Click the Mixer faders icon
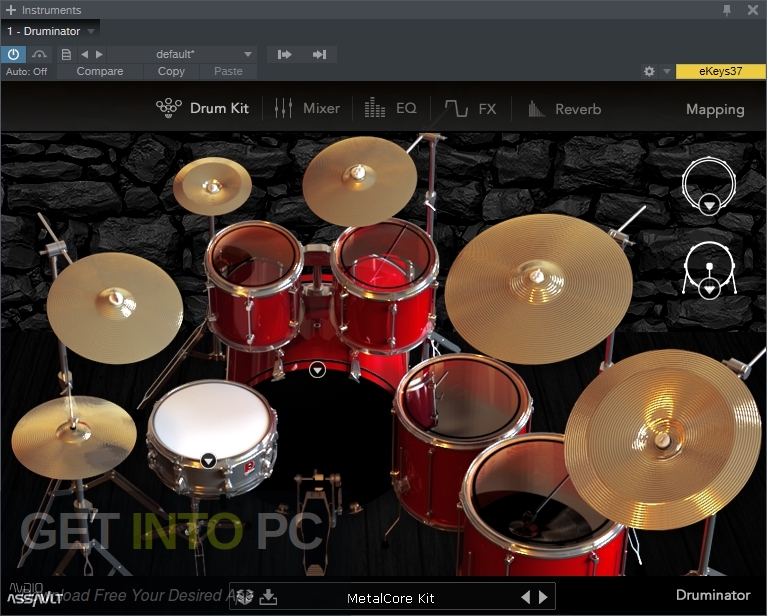The width and height of the screenshot is (767, 616). pos(283,108)
